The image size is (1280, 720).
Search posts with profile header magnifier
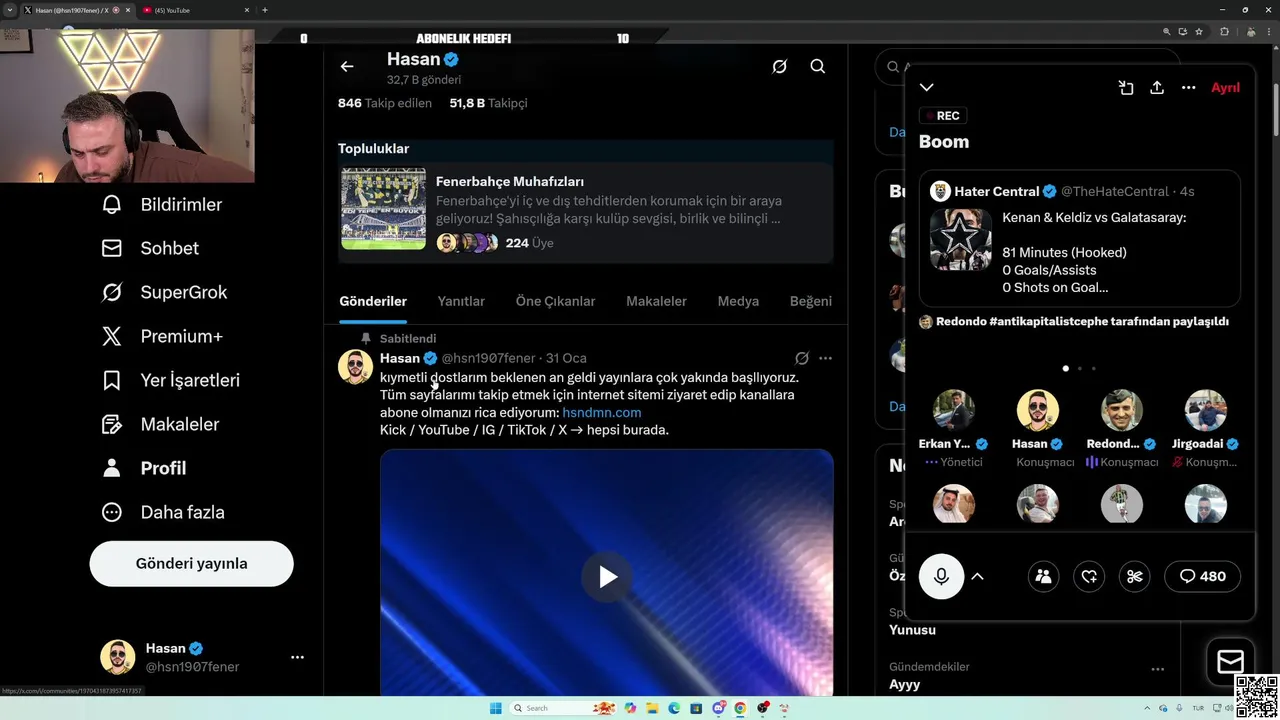click(x=817, y=66)
